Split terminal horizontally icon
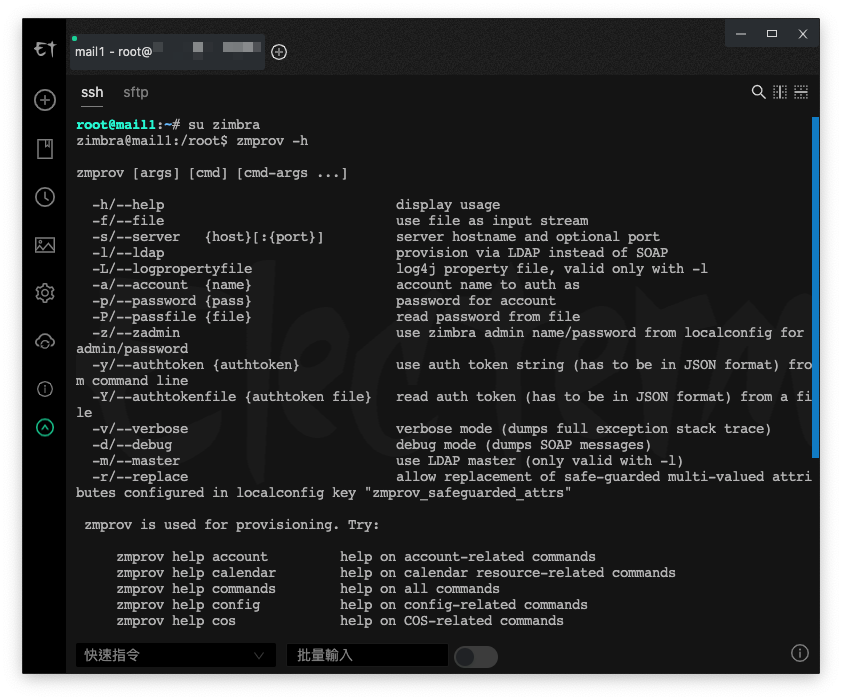 click(x=801, y=92)
